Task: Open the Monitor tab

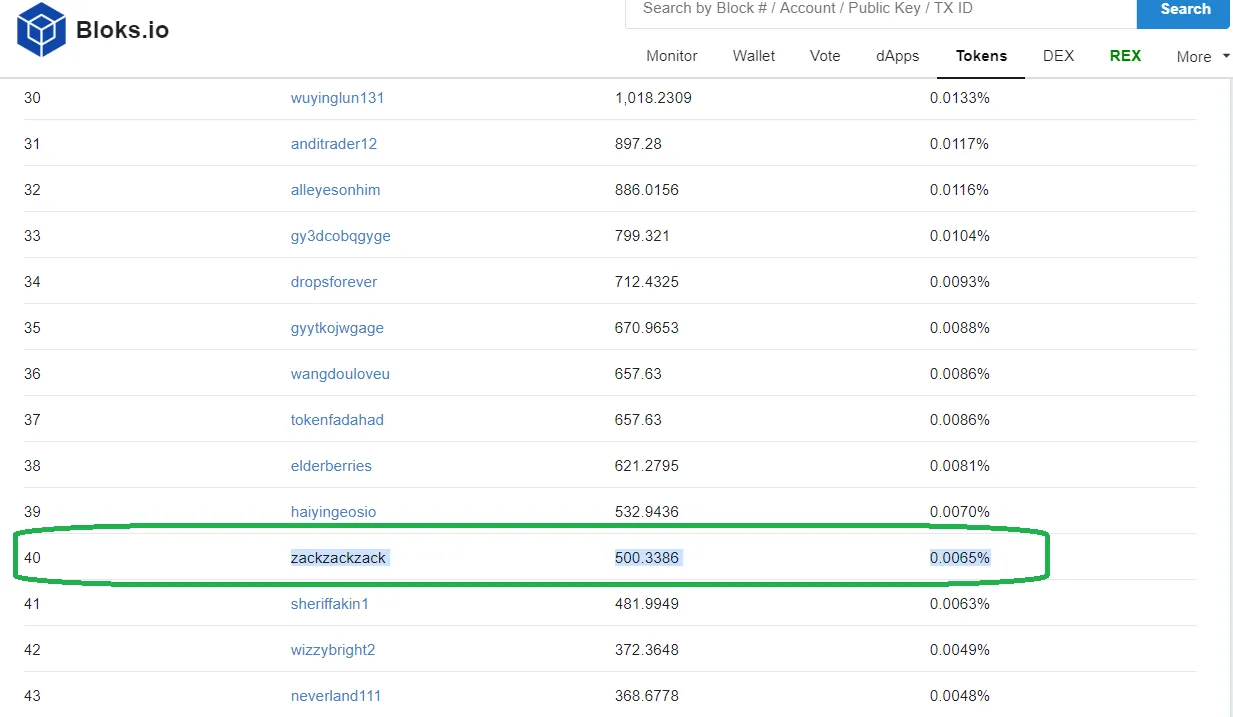Action: [x=672, y=56]
